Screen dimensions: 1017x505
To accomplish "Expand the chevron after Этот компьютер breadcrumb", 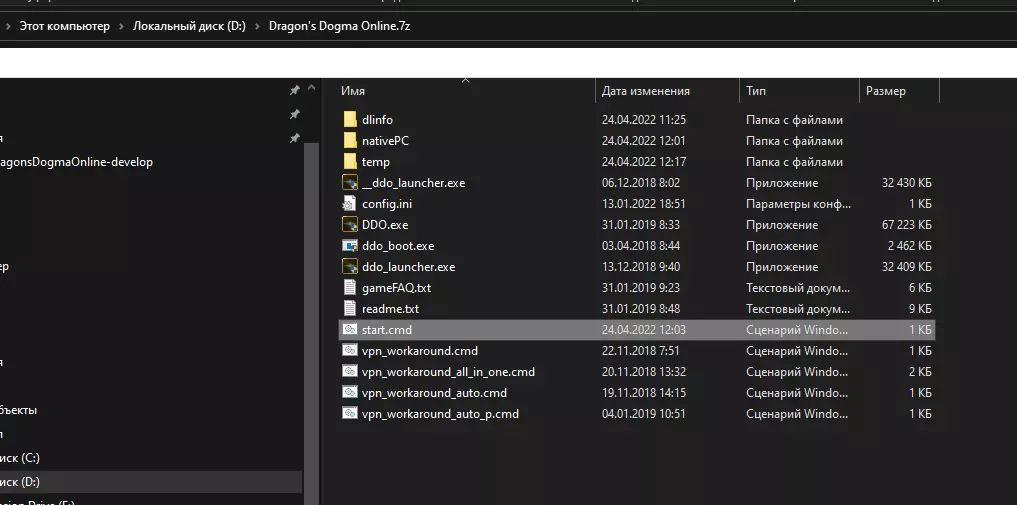I will click(x=121, y=27).
